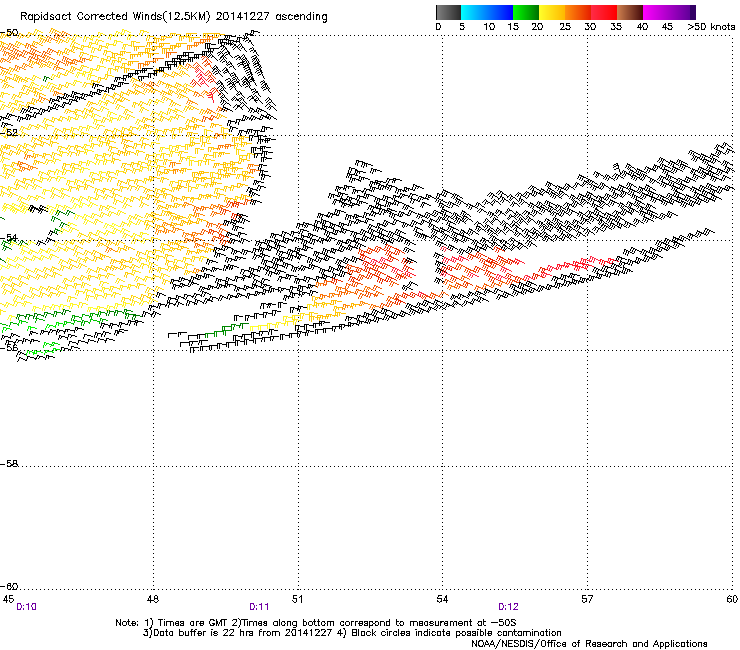Click the purple time label 'D:10'
Viewport: 740px width, 650px height.
coord(26,607)
